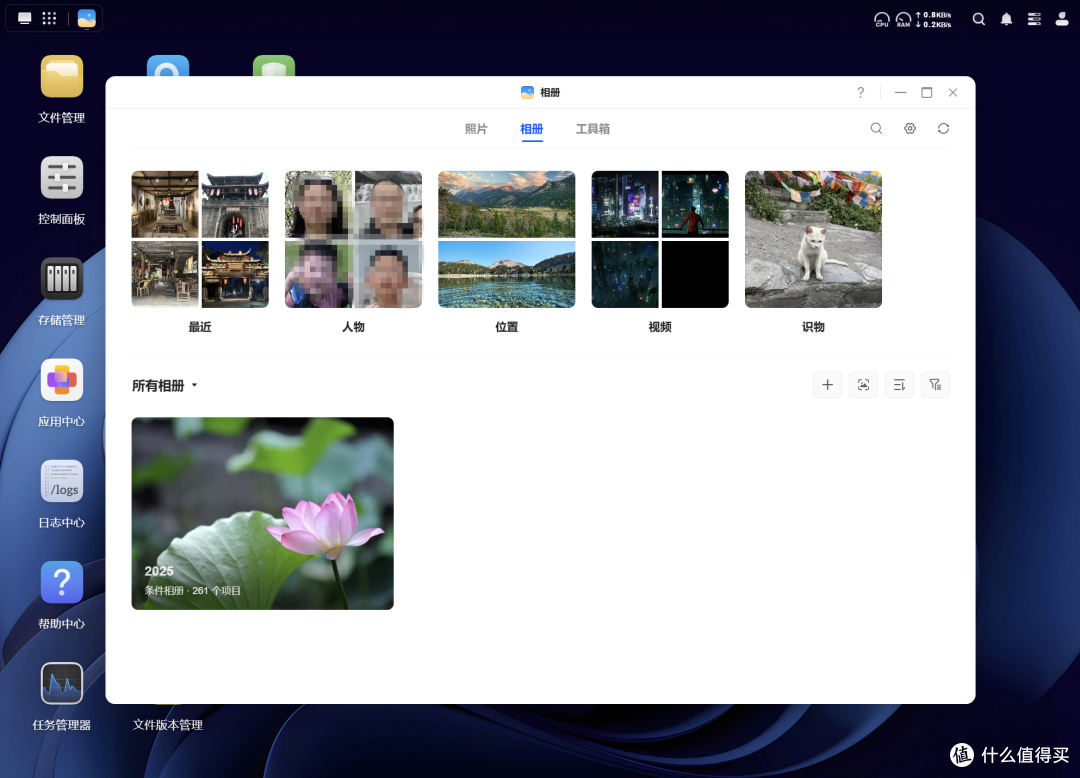Select the 相册 app in the taskbar
Screen dimensions: 1080x778
coord(87,18)
